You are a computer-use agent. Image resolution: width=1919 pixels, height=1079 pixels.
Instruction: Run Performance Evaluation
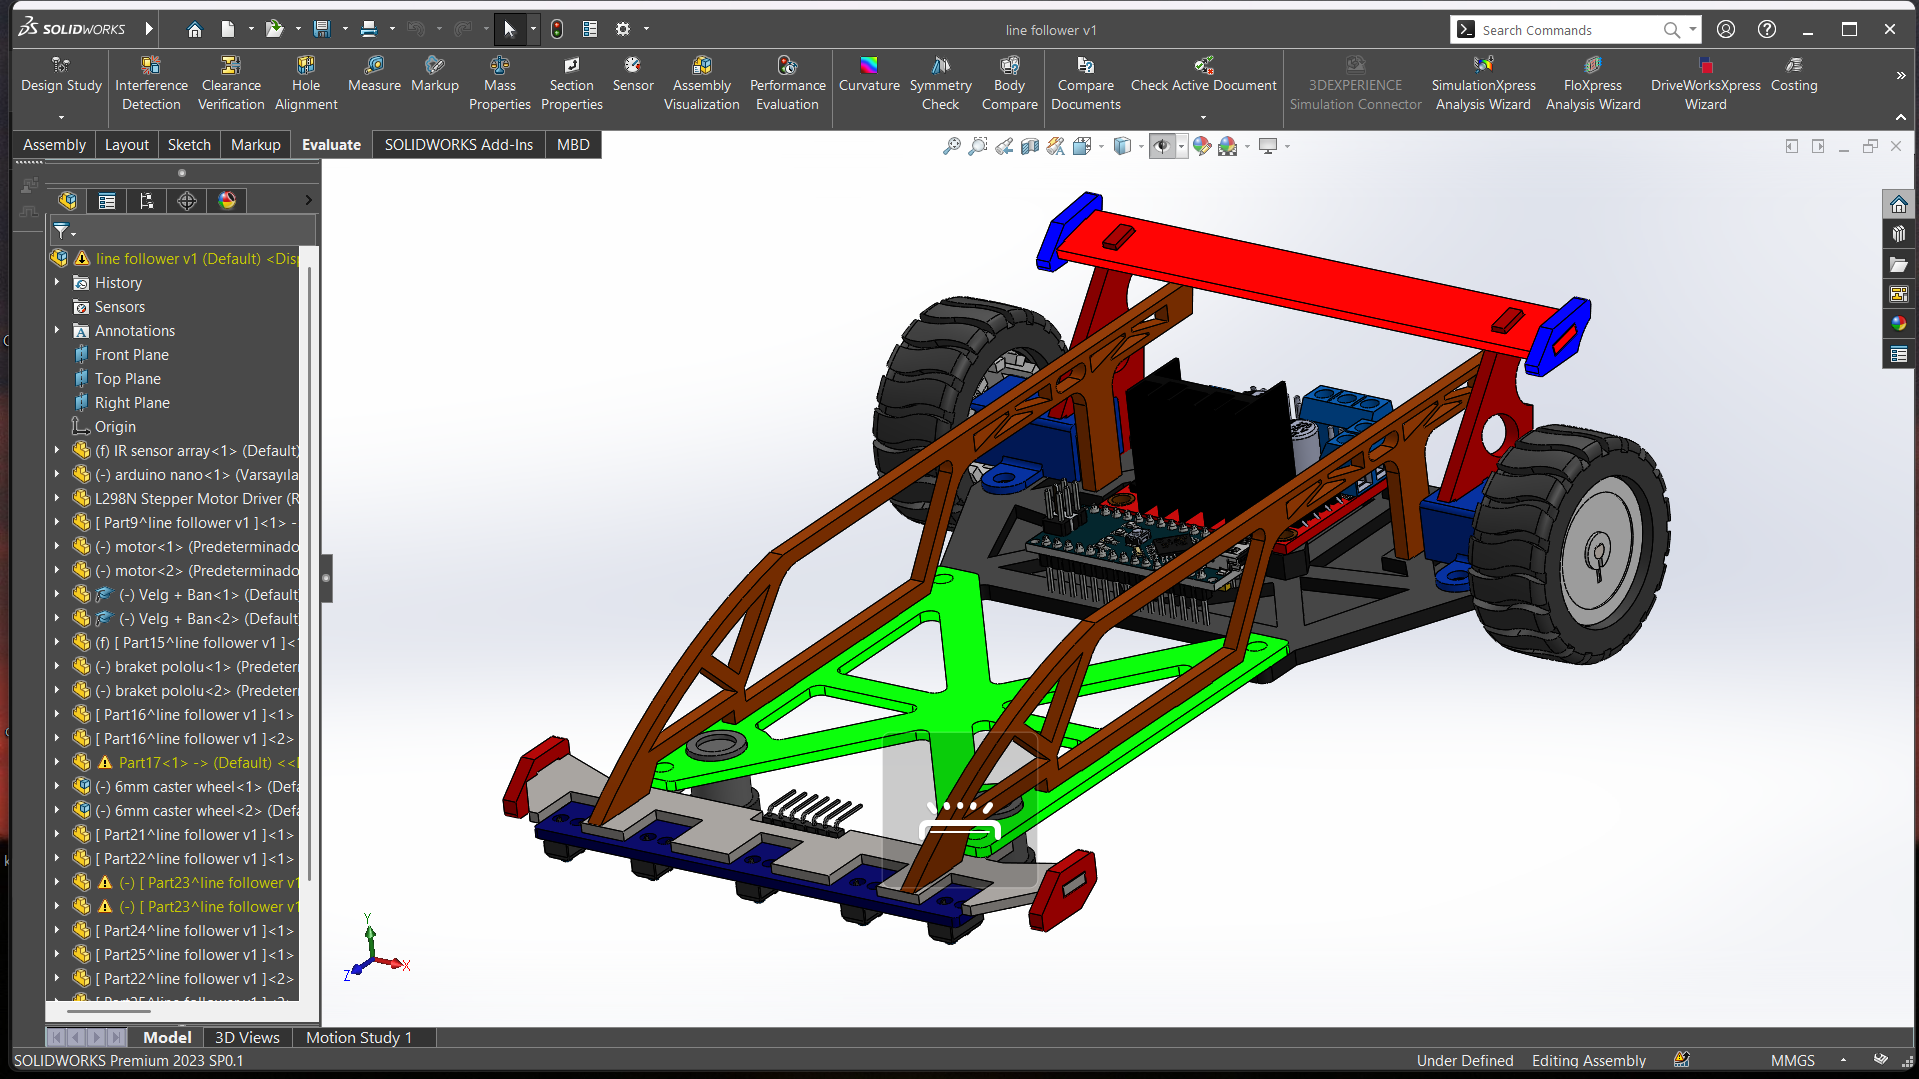pyautogui.click(x=788, y=84)
